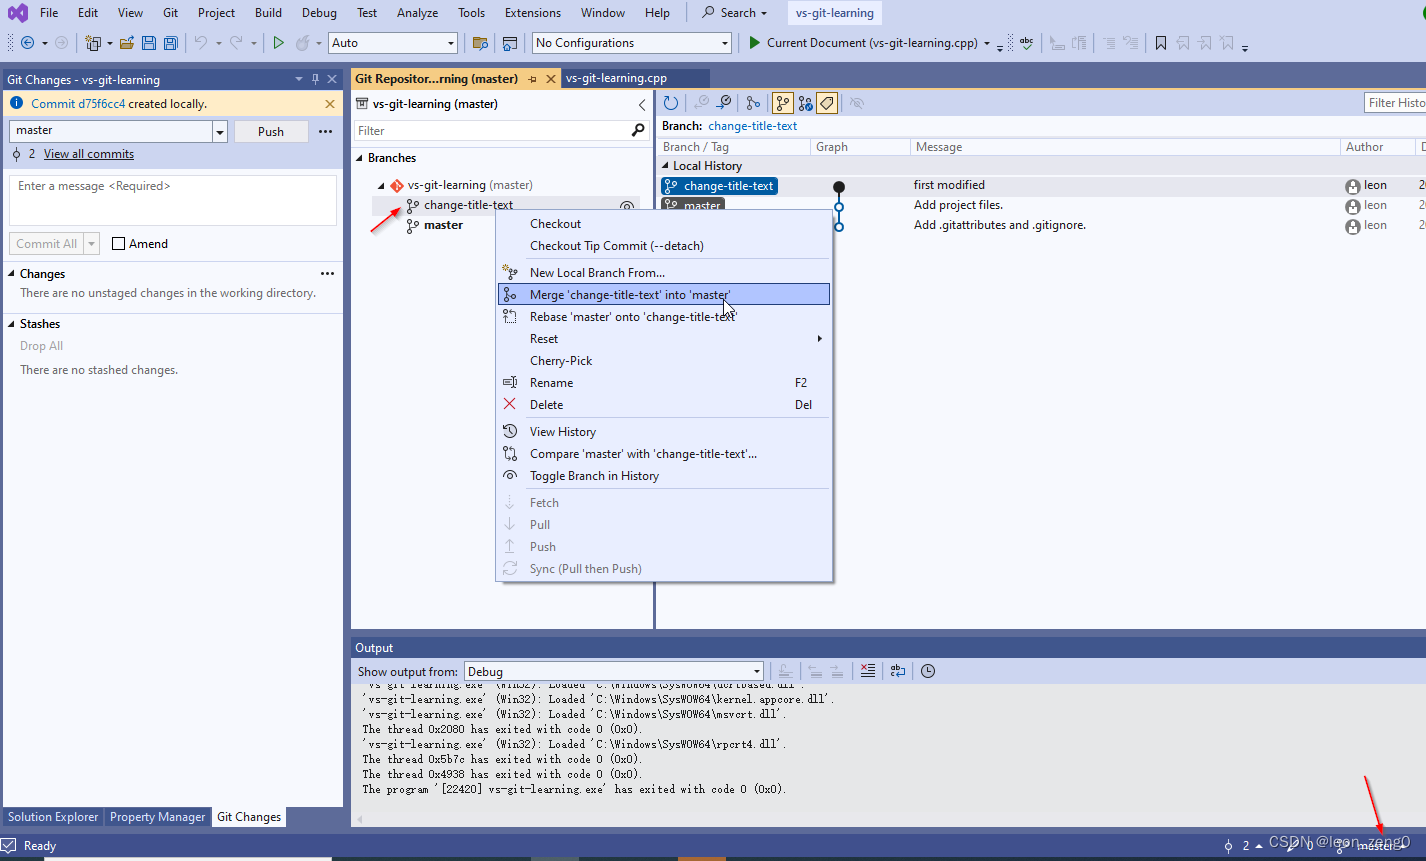Switch to the Property Manager tab
The image size is (1426, 861).
[x=157, y=817]
